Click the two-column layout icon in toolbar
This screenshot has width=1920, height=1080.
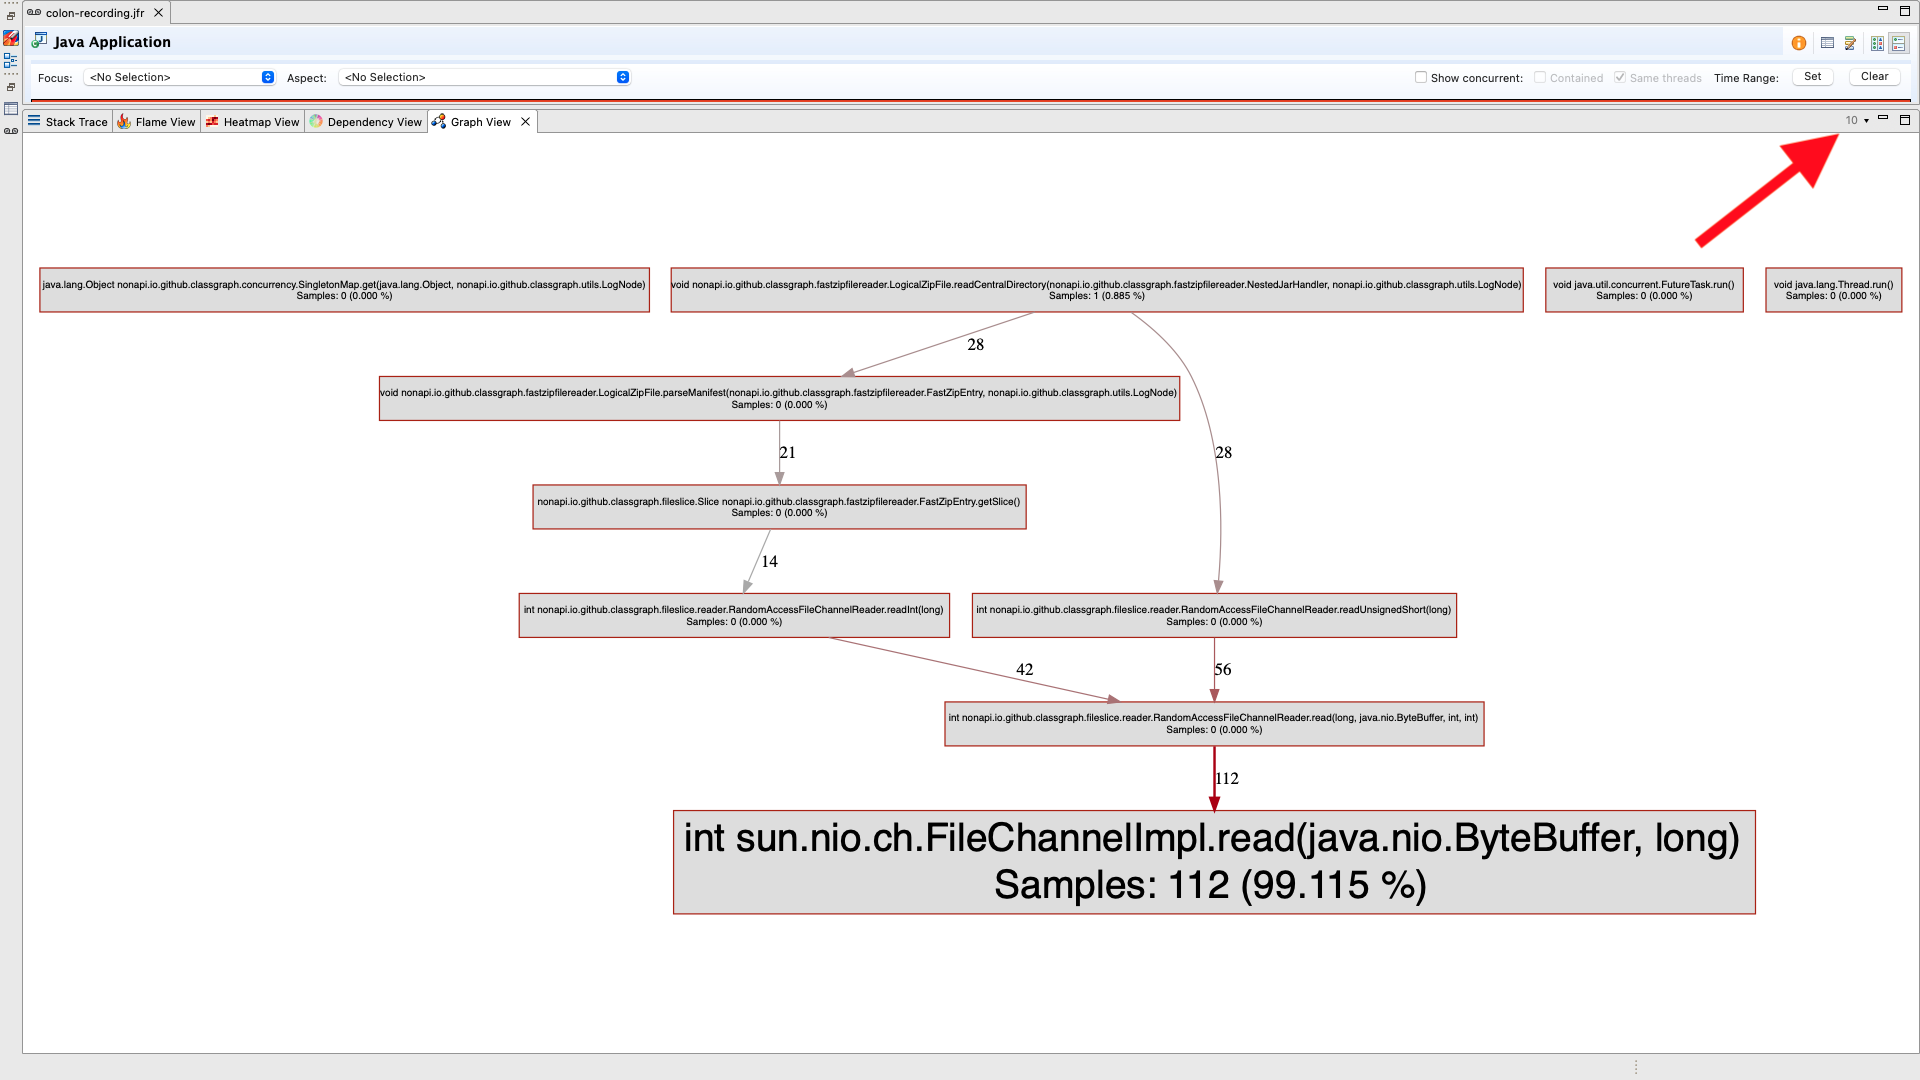(1877, 43)
